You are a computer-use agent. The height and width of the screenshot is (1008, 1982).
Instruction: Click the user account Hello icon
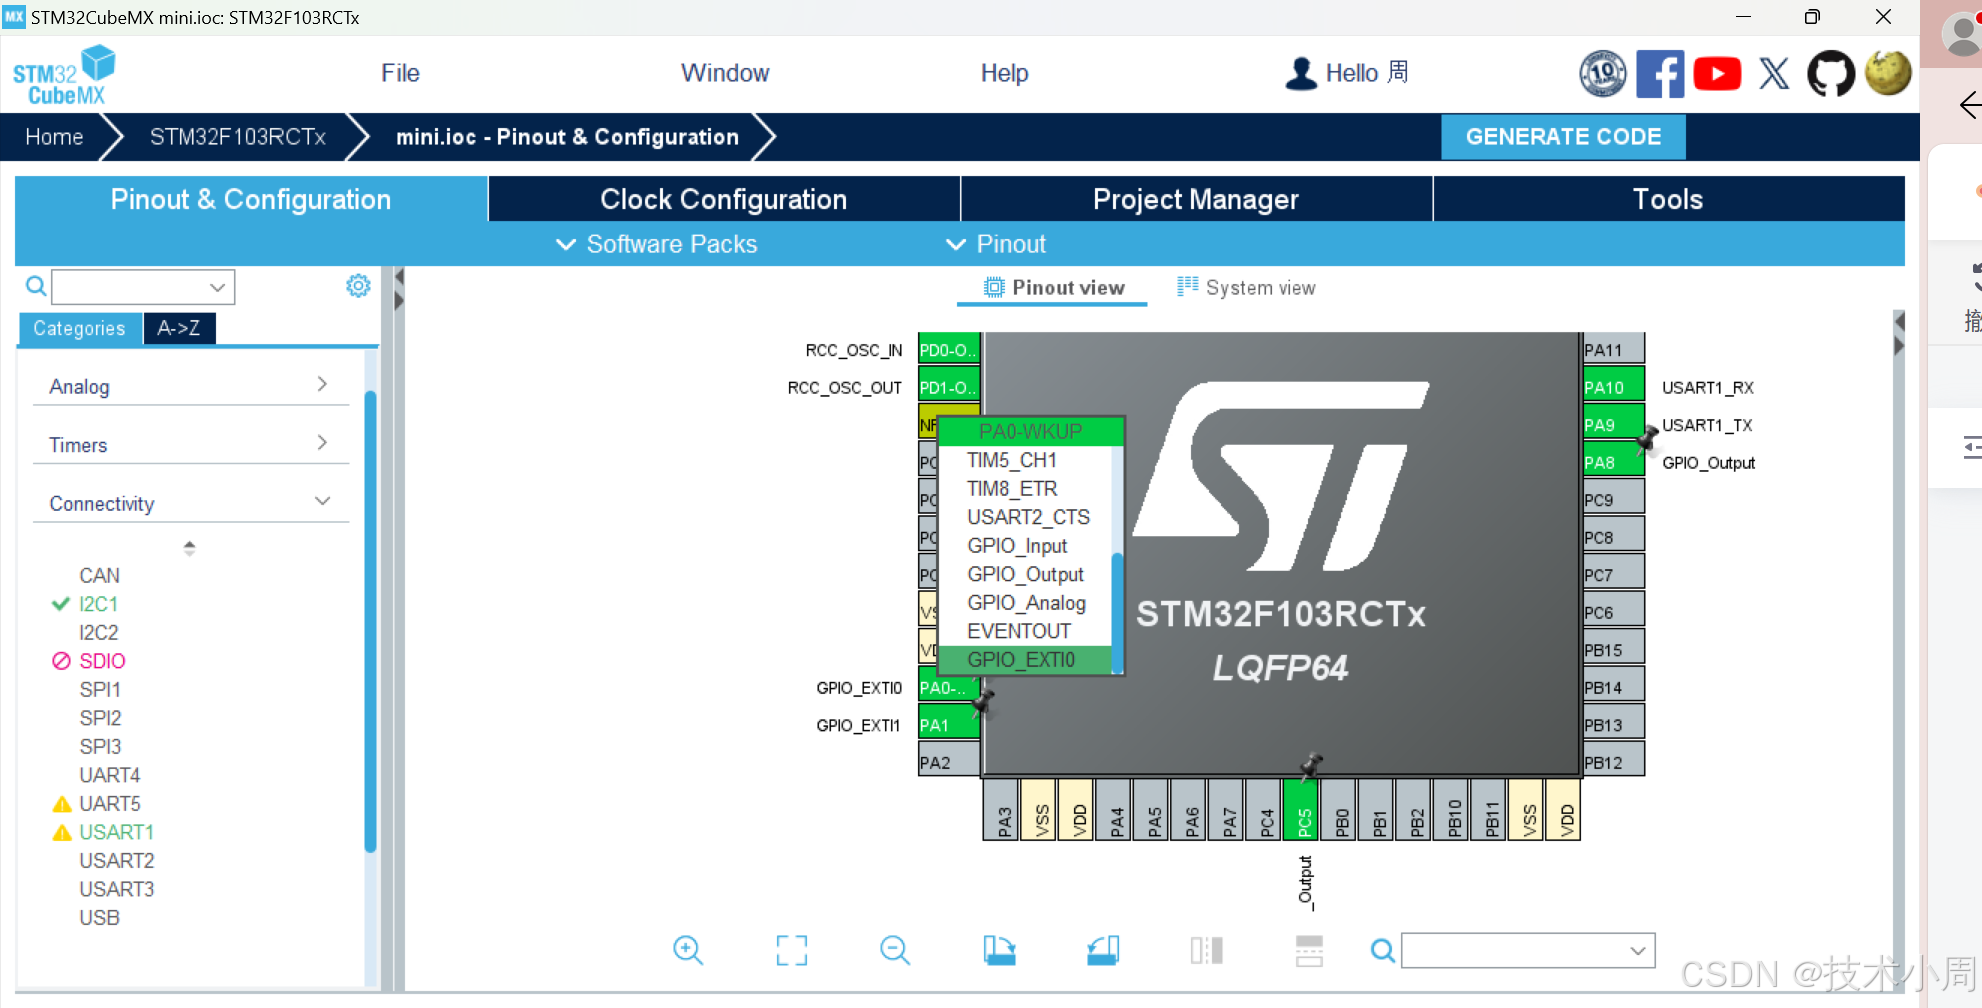click(1300, 73)
